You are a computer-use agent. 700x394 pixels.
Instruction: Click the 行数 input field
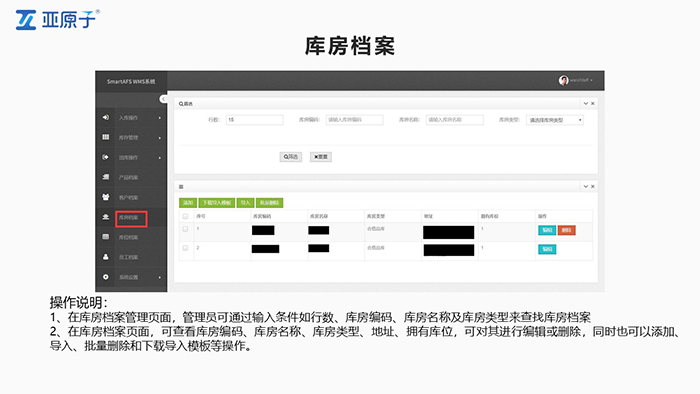254,120
